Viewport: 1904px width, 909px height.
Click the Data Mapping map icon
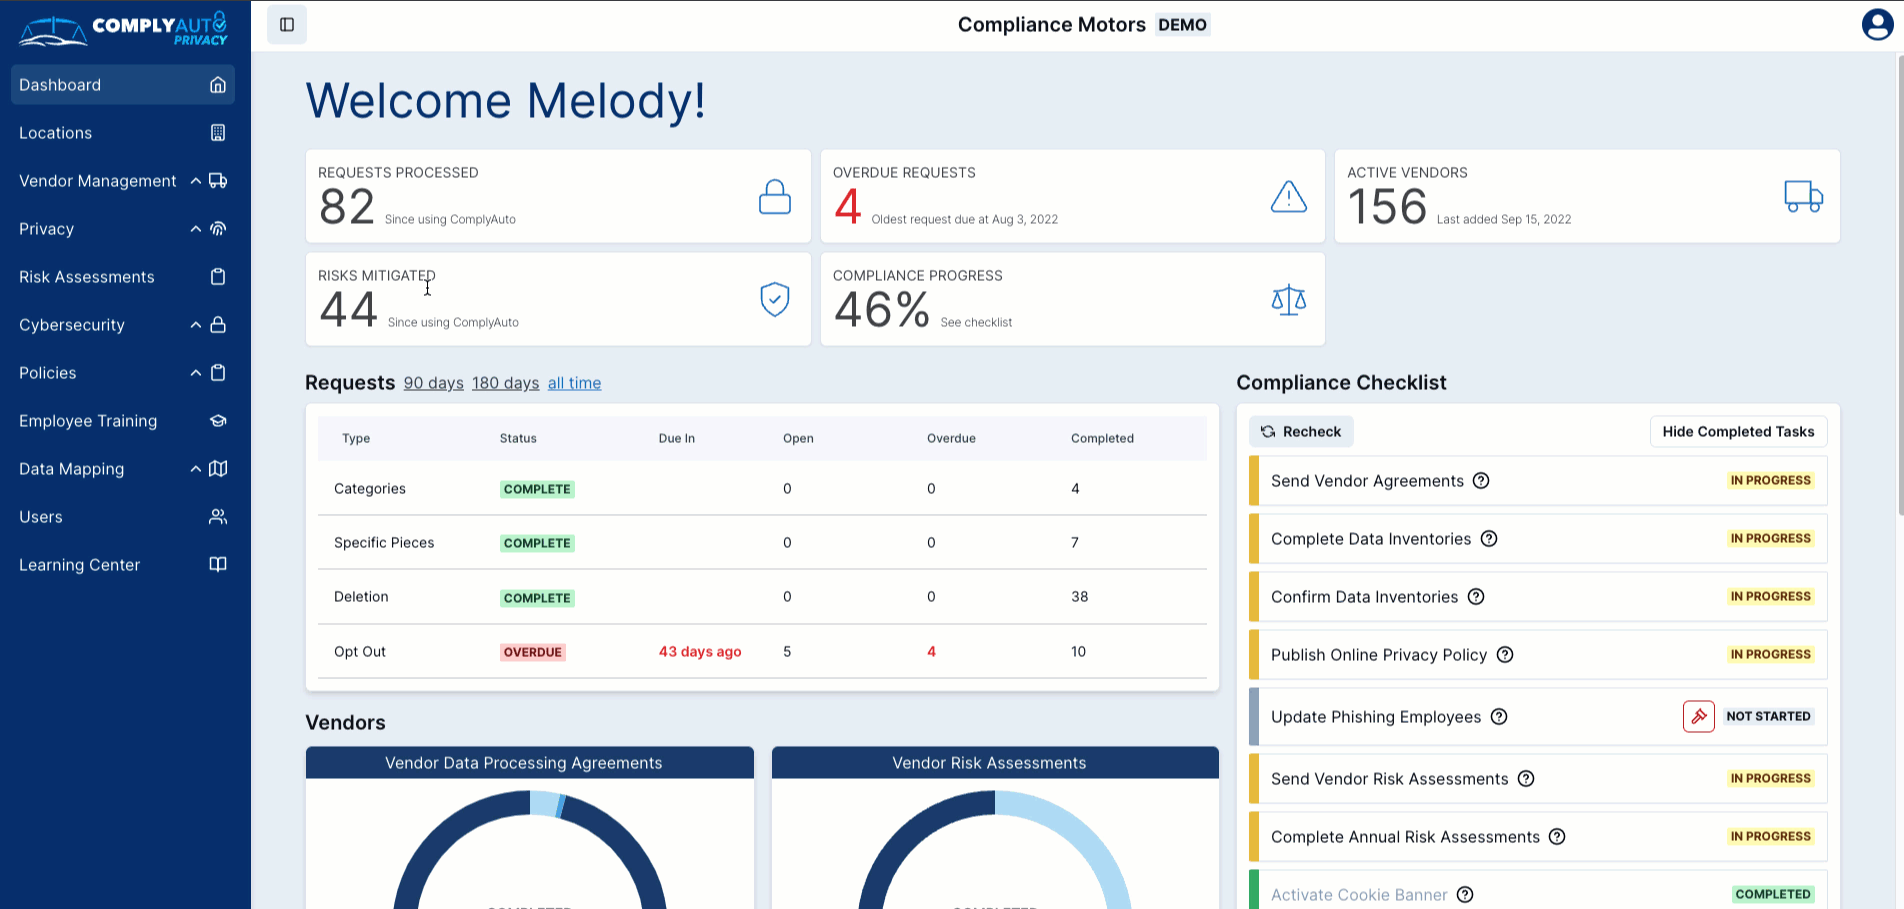click(218, 469)
